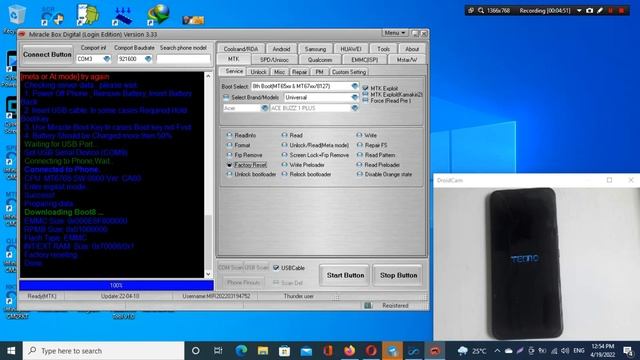The width and height of the screenshot is (640, 360).
Task: Open the ACE BUZZ 1 PLUS model dropdown
Action: 355,108
